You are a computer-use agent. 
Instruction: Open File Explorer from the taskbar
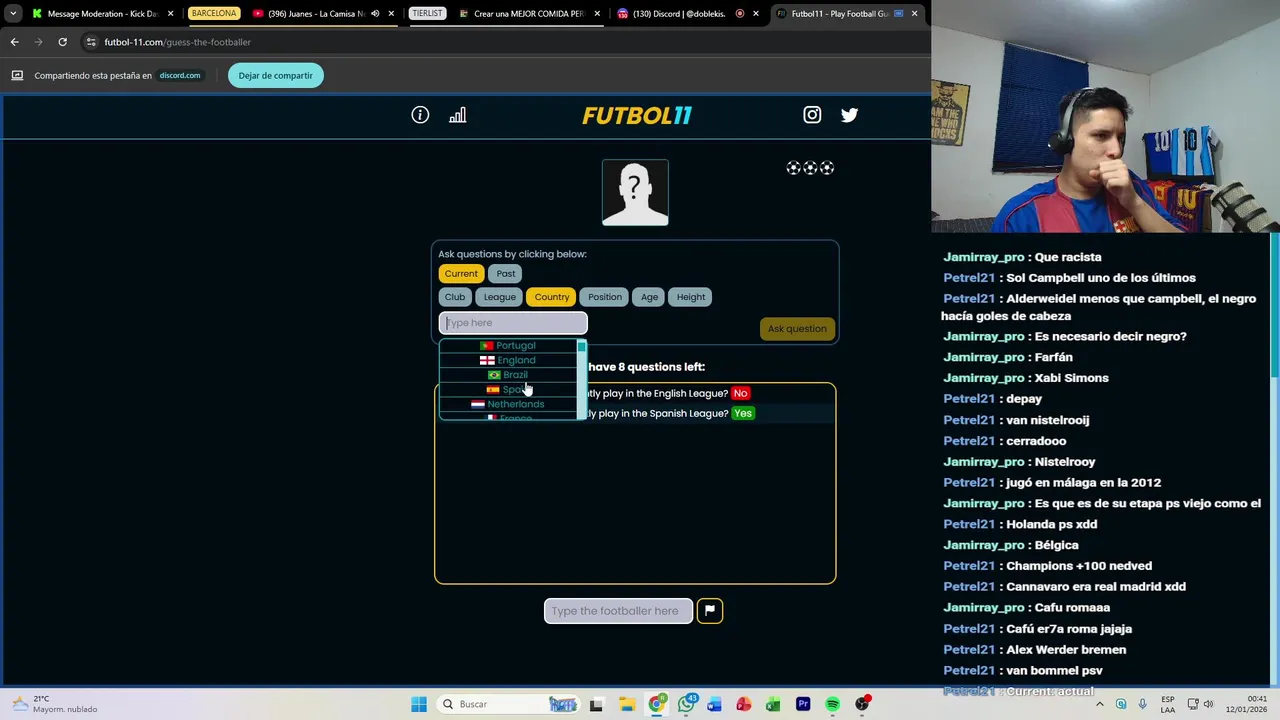point(626,704)
